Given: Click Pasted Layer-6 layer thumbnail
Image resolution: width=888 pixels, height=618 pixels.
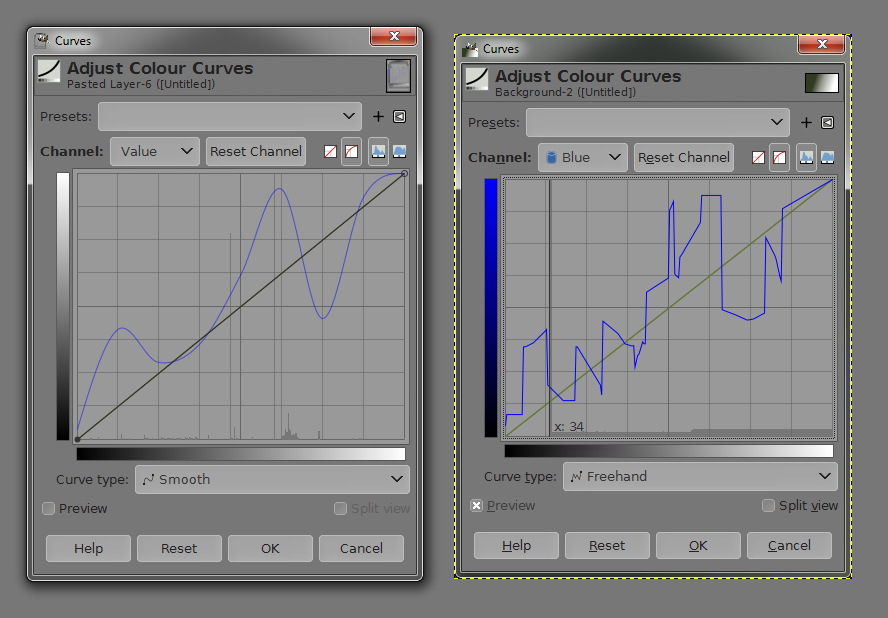Looking at the screenshot, I should (398, 76).
